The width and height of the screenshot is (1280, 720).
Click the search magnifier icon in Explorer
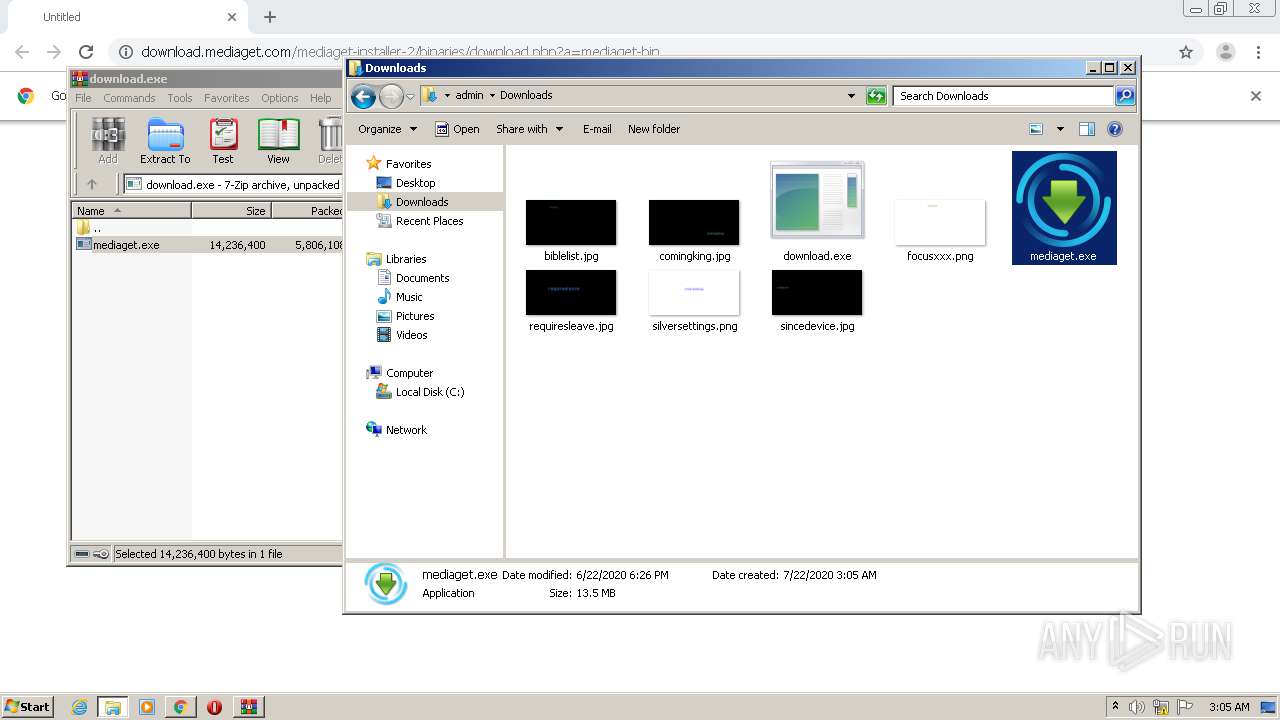click(1125, 96)
